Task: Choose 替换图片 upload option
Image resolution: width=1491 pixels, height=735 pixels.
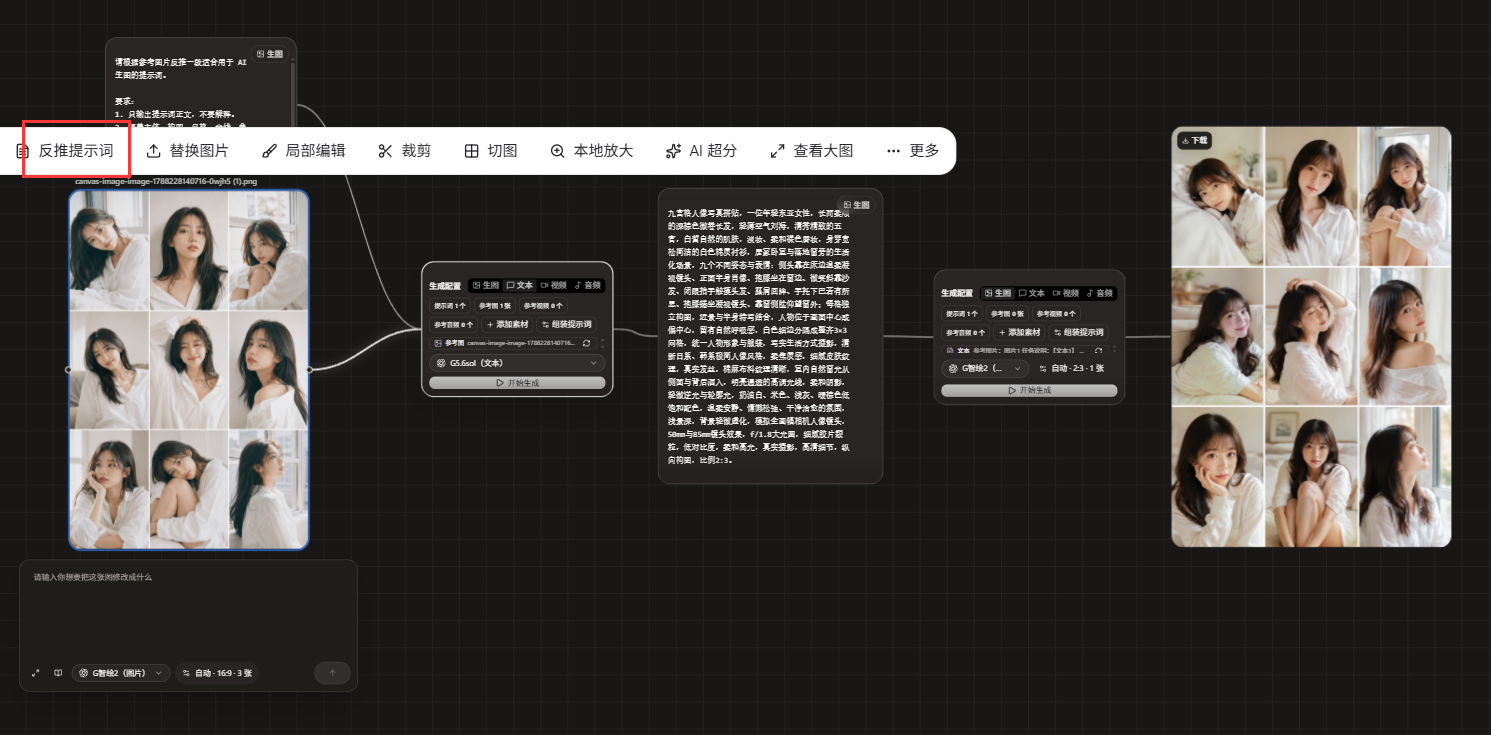Action: (187, 151)
